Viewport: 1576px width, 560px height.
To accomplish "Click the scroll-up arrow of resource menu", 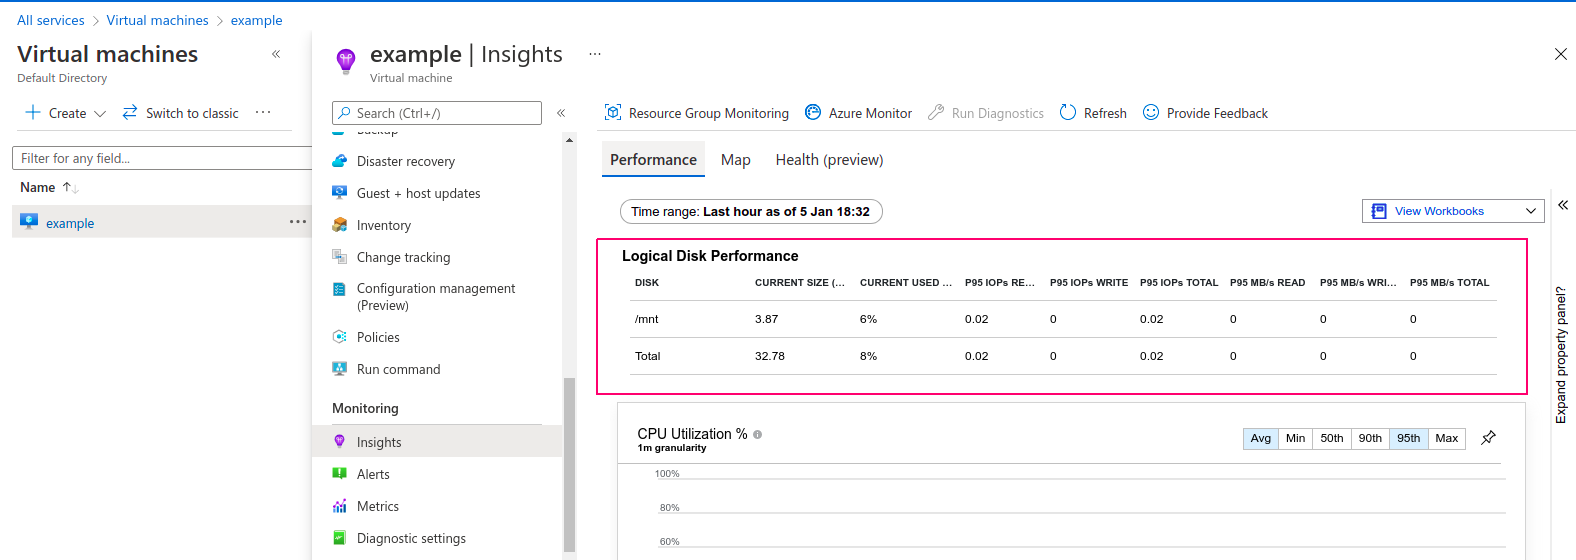I will (x=569, y=140).
